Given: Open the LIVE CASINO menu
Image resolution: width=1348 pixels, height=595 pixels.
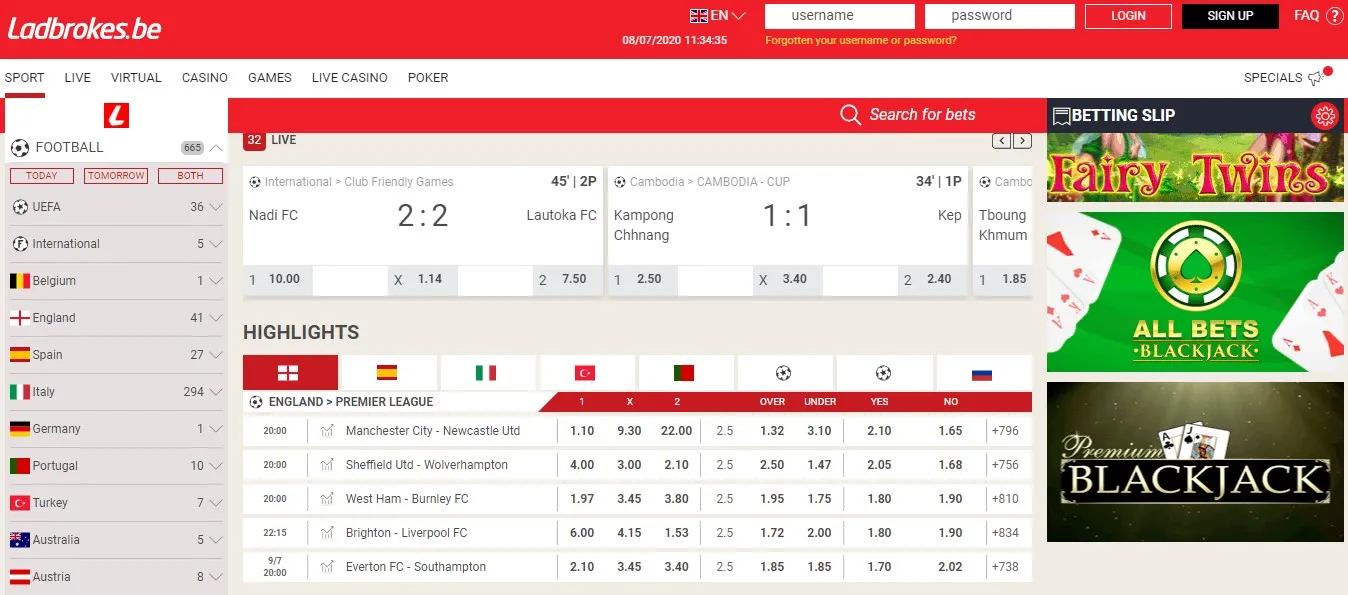Looking at the screenshot, I should click(349, 78).
